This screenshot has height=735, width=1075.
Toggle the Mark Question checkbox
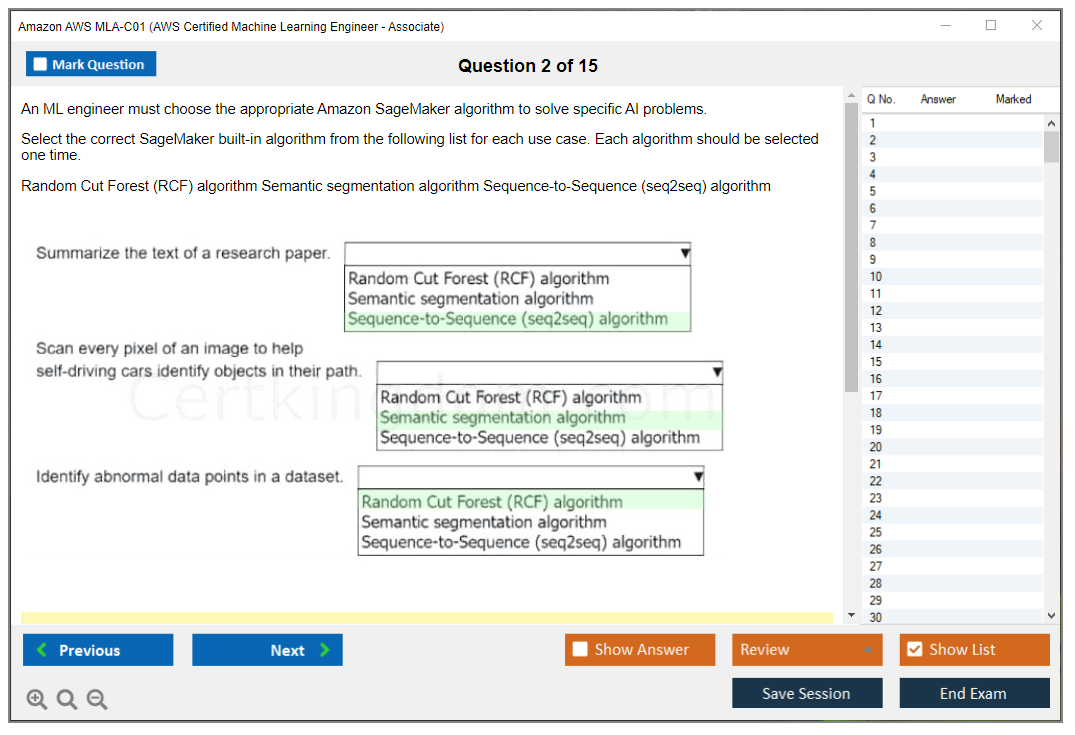point(40,63)
